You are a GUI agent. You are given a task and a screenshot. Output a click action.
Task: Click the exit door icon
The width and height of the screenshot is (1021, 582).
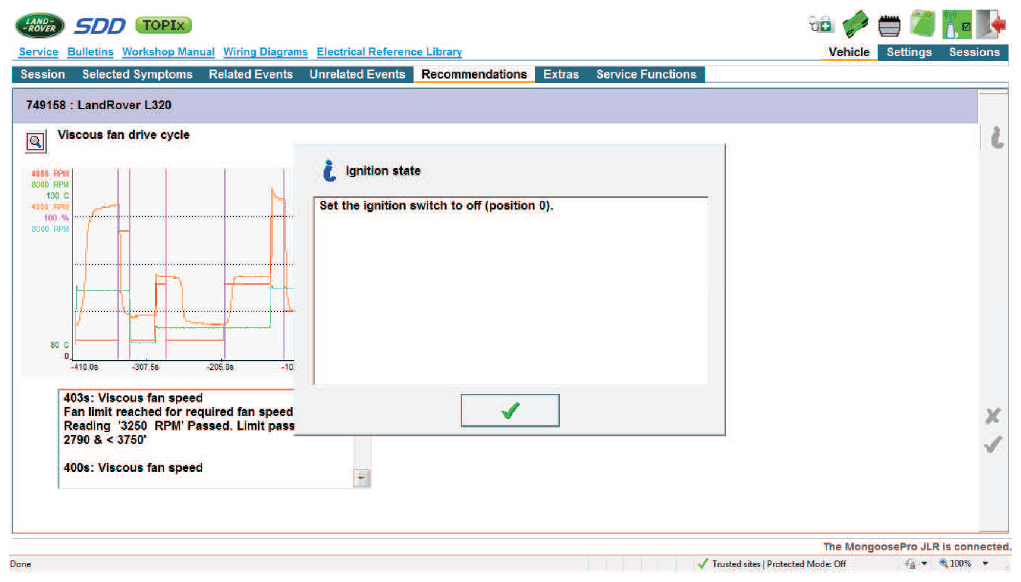(x=991, y=25)
